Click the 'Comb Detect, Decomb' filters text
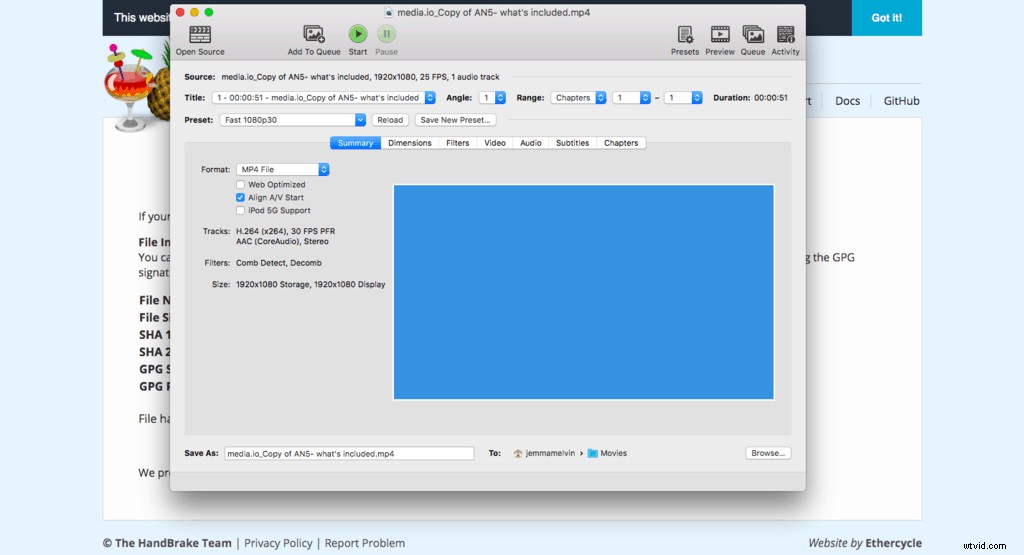Image resolution: width=1024 pixels, height=555 pixels. (x=279, y=263)
